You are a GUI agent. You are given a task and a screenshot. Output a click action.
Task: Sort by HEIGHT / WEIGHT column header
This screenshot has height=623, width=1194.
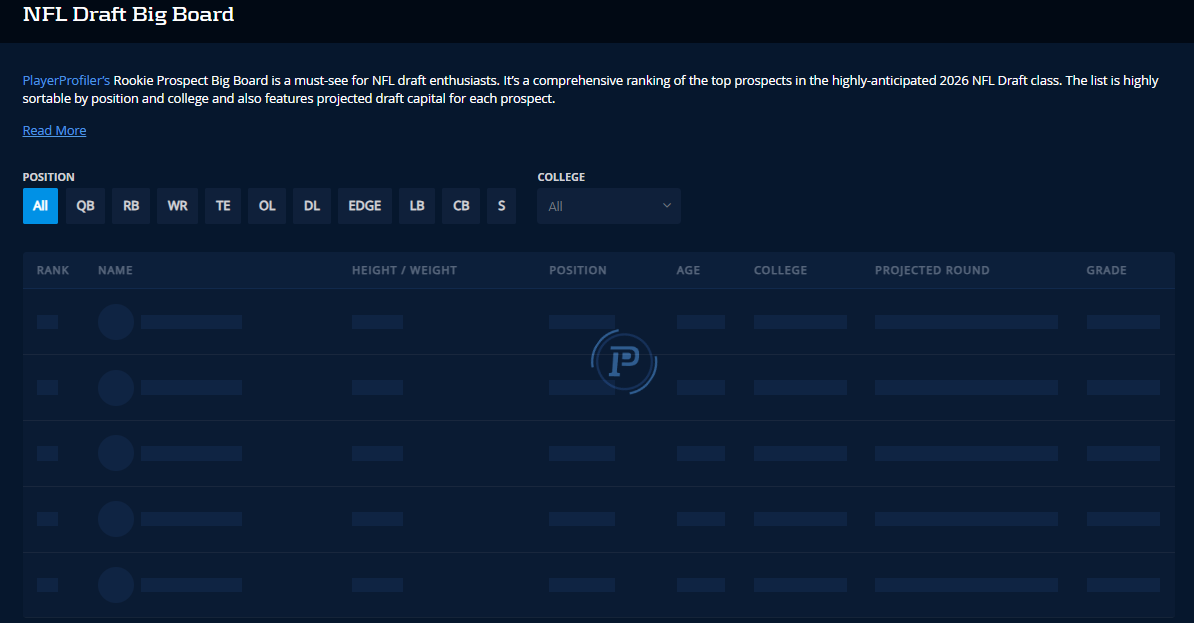[404, 270]
